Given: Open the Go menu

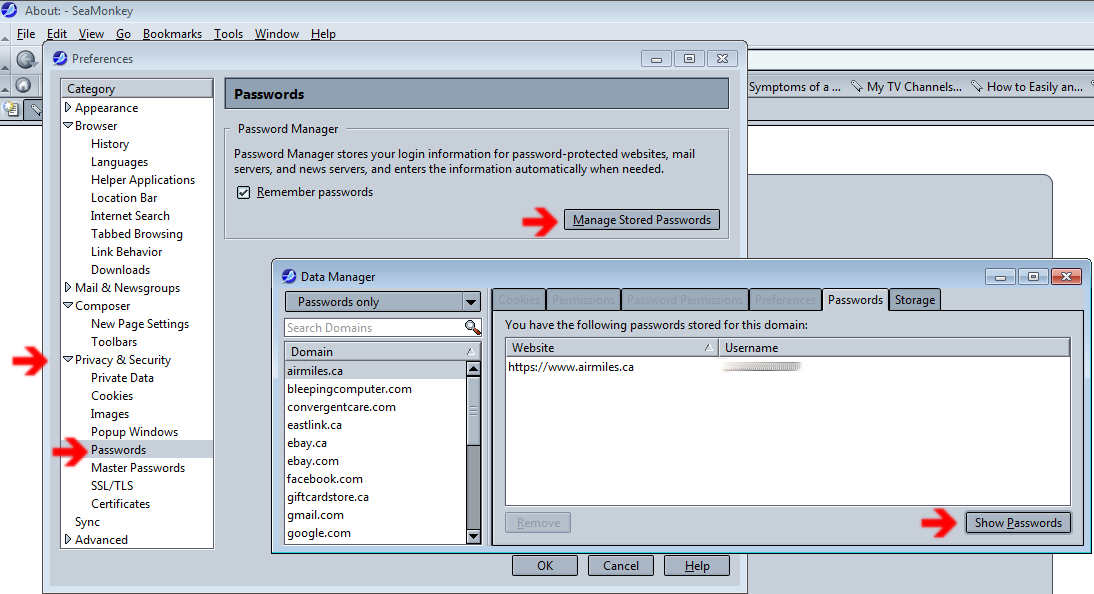Looking at the screenshot, I should [x=123, y=34].
